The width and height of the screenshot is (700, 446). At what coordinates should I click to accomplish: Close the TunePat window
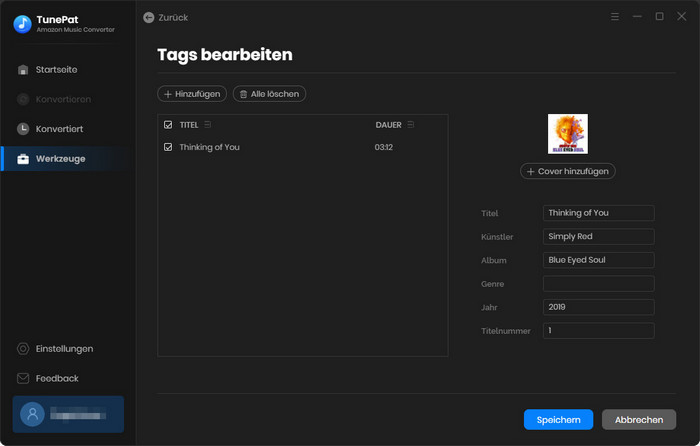click(x=682, y=17)
